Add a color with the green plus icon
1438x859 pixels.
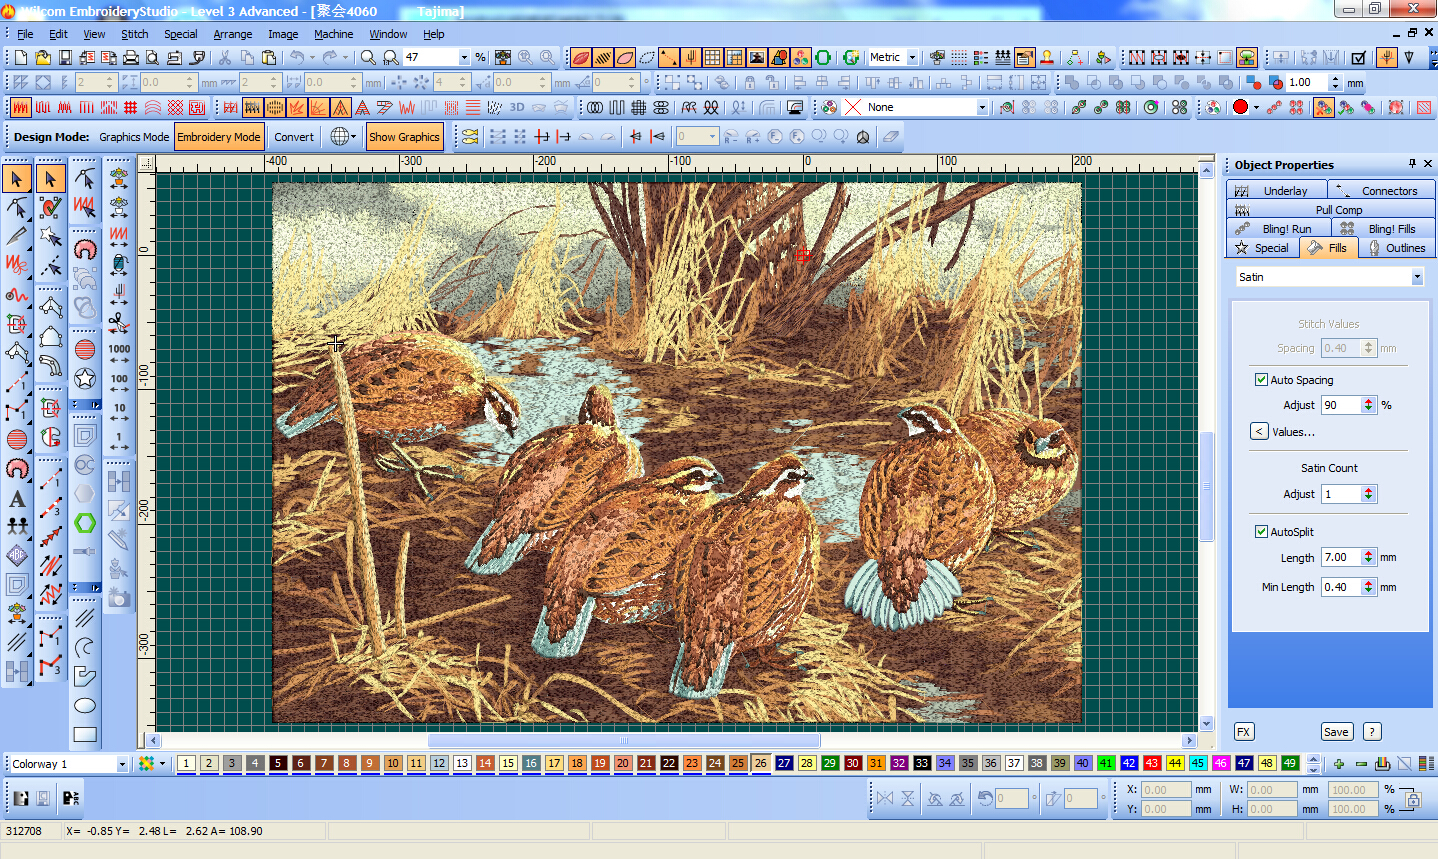pos(1338,764)
